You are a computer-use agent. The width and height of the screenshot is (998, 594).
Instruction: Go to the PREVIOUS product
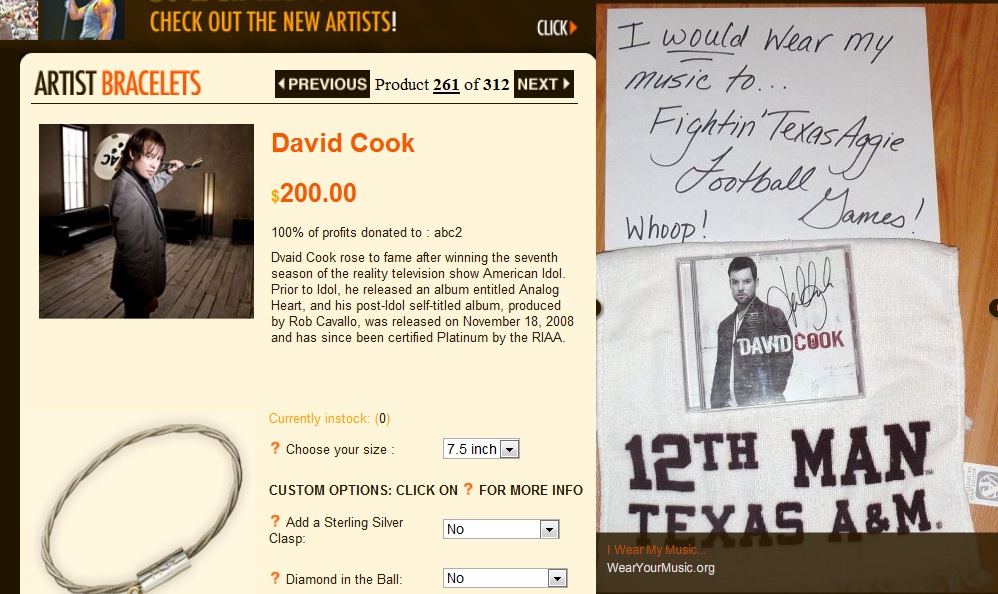[322, 84]
